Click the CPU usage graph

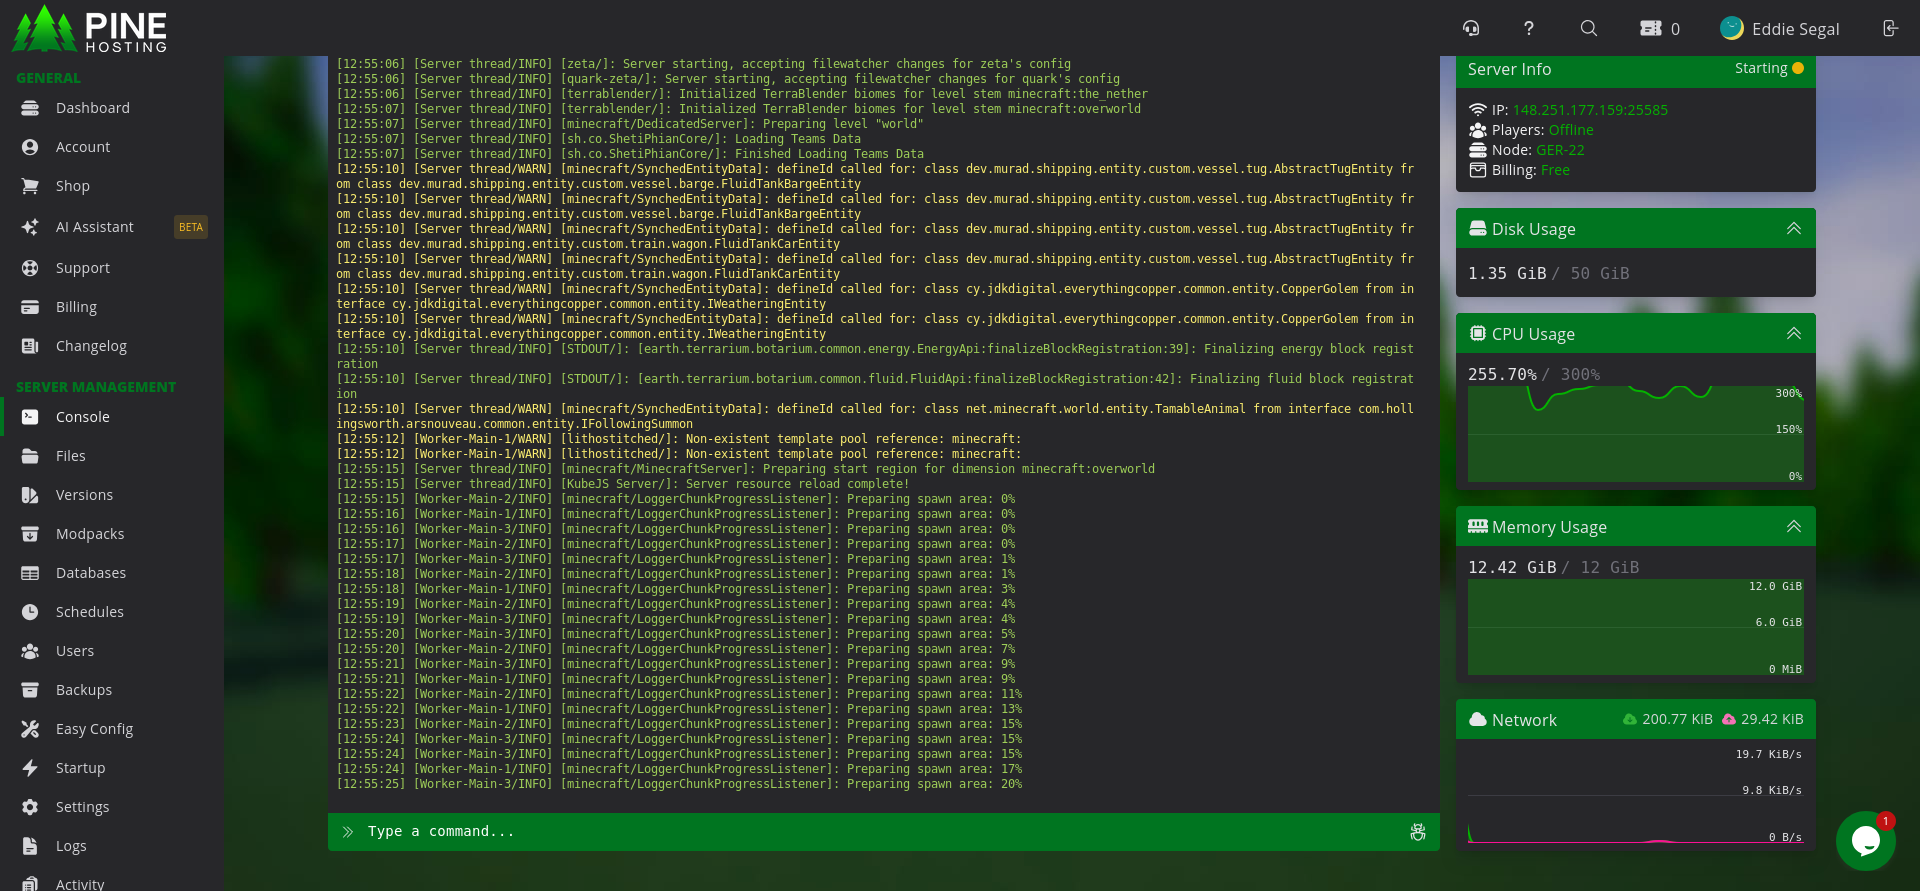click(x=1635, y=433)
